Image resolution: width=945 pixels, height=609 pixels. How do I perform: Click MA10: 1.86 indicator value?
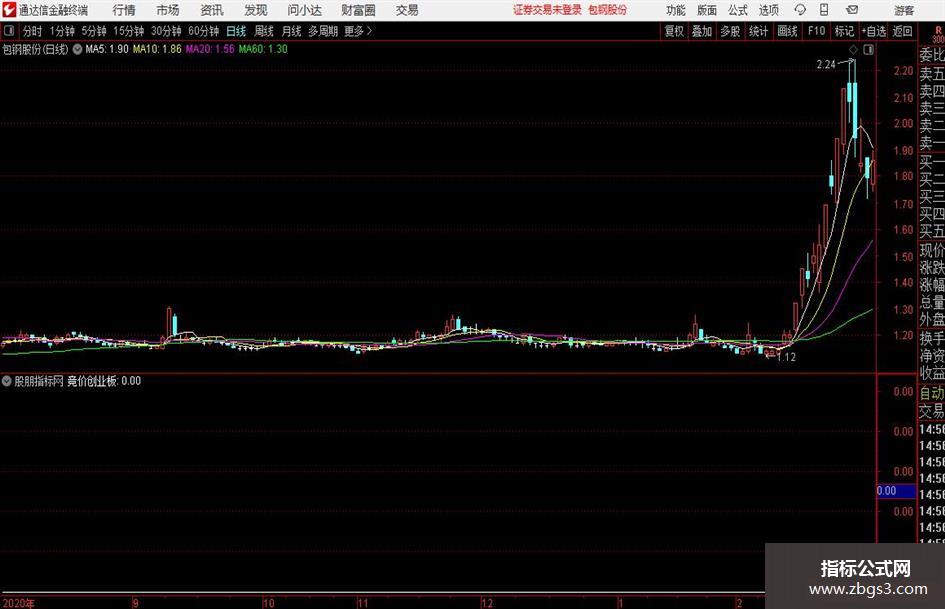point(157,49)
